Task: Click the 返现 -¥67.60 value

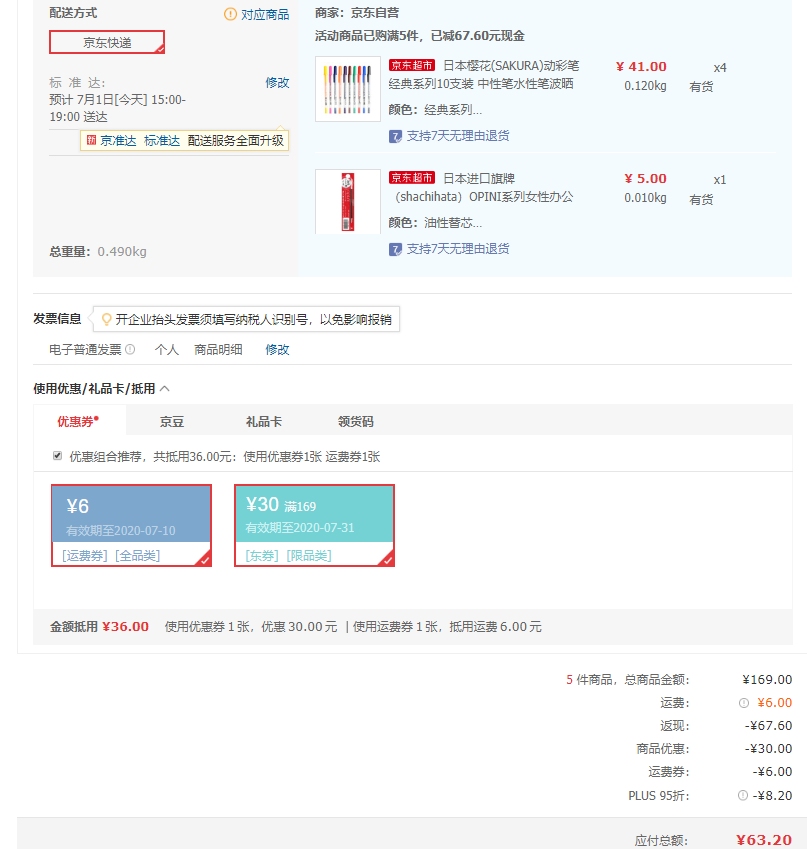Action: pos(768,726)
